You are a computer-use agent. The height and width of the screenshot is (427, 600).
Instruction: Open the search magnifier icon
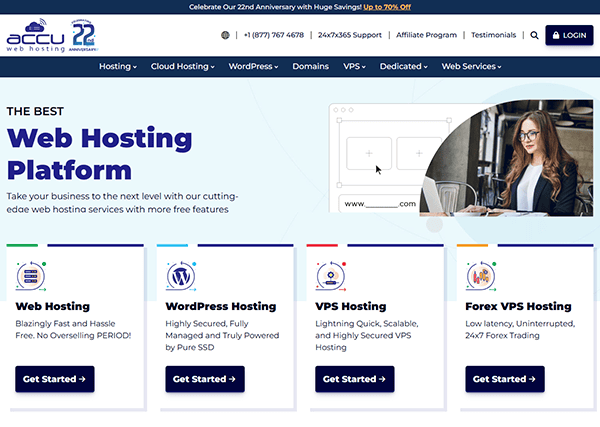tap(535, 35)
